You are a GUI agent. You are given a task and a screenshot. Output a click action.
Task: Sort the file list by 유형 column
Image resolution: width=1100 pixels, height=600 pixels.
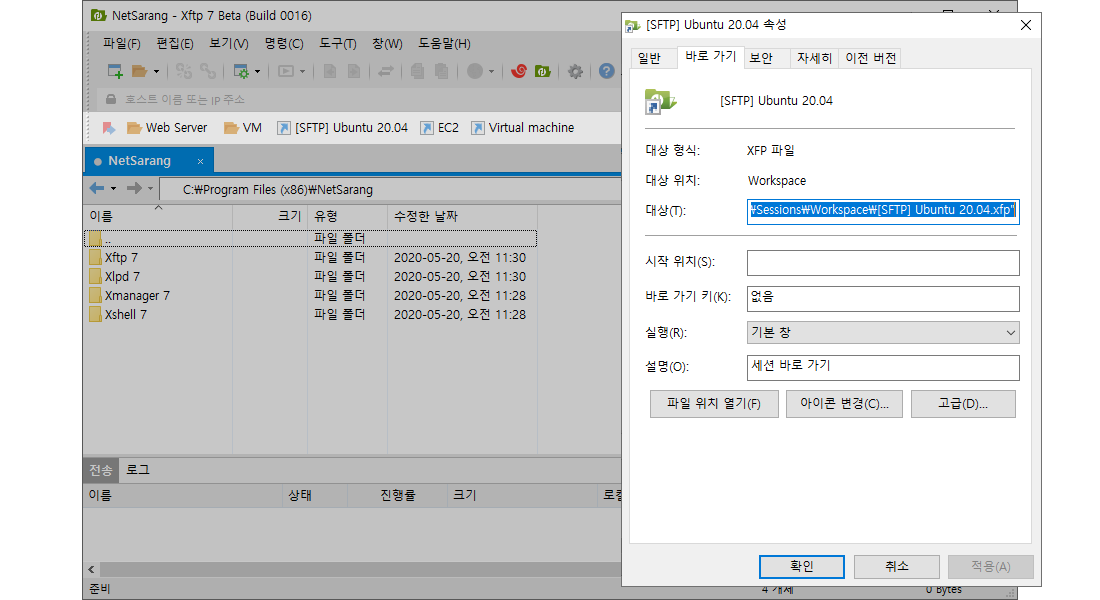tap(347, 216)
